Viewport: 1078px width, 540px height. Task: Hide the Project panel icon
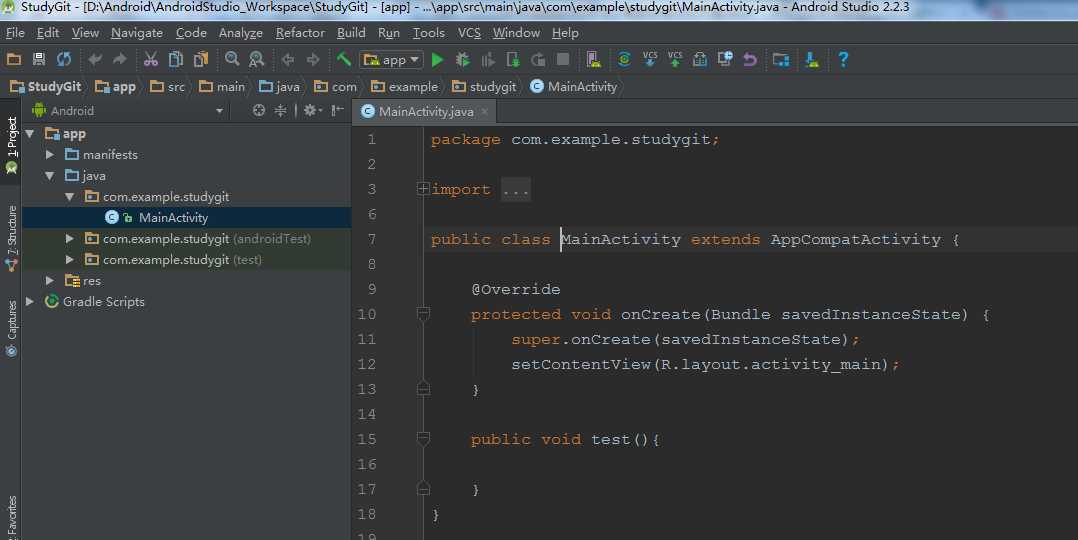click(x=337, y=110)
